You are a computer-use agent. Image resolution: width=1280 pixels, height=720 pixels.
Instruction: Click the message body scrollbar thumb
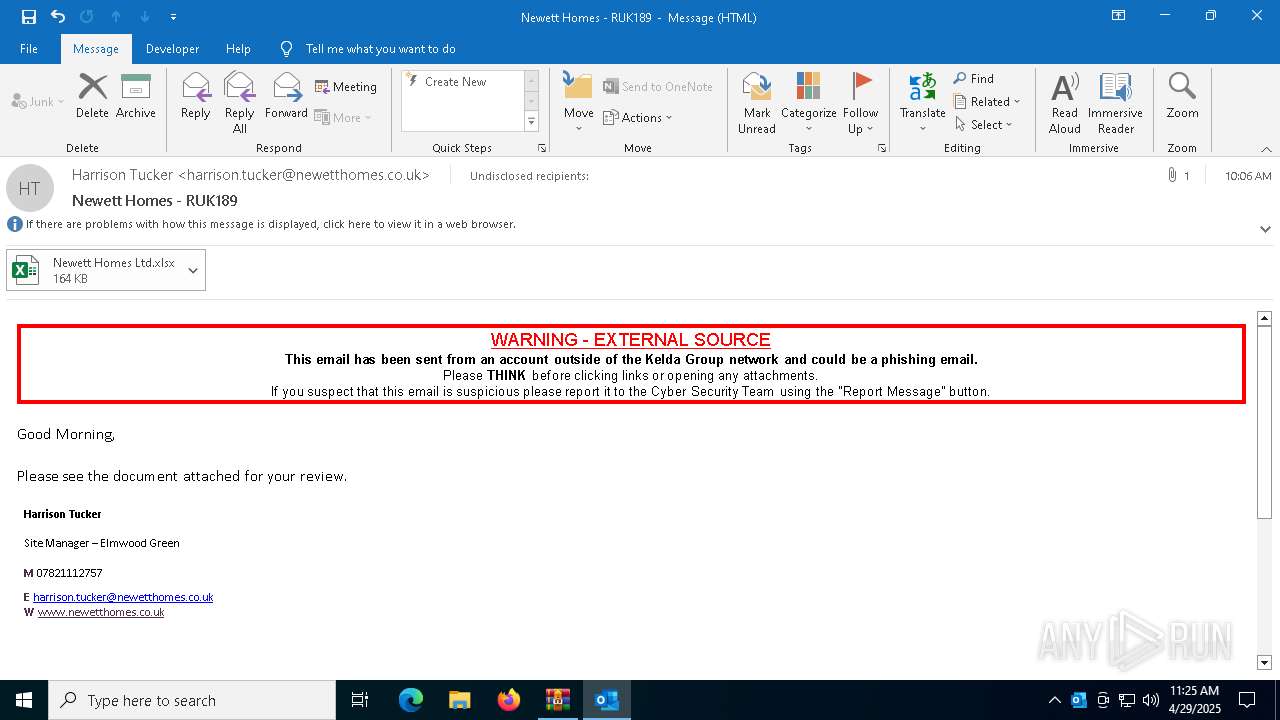(1264, 423)
